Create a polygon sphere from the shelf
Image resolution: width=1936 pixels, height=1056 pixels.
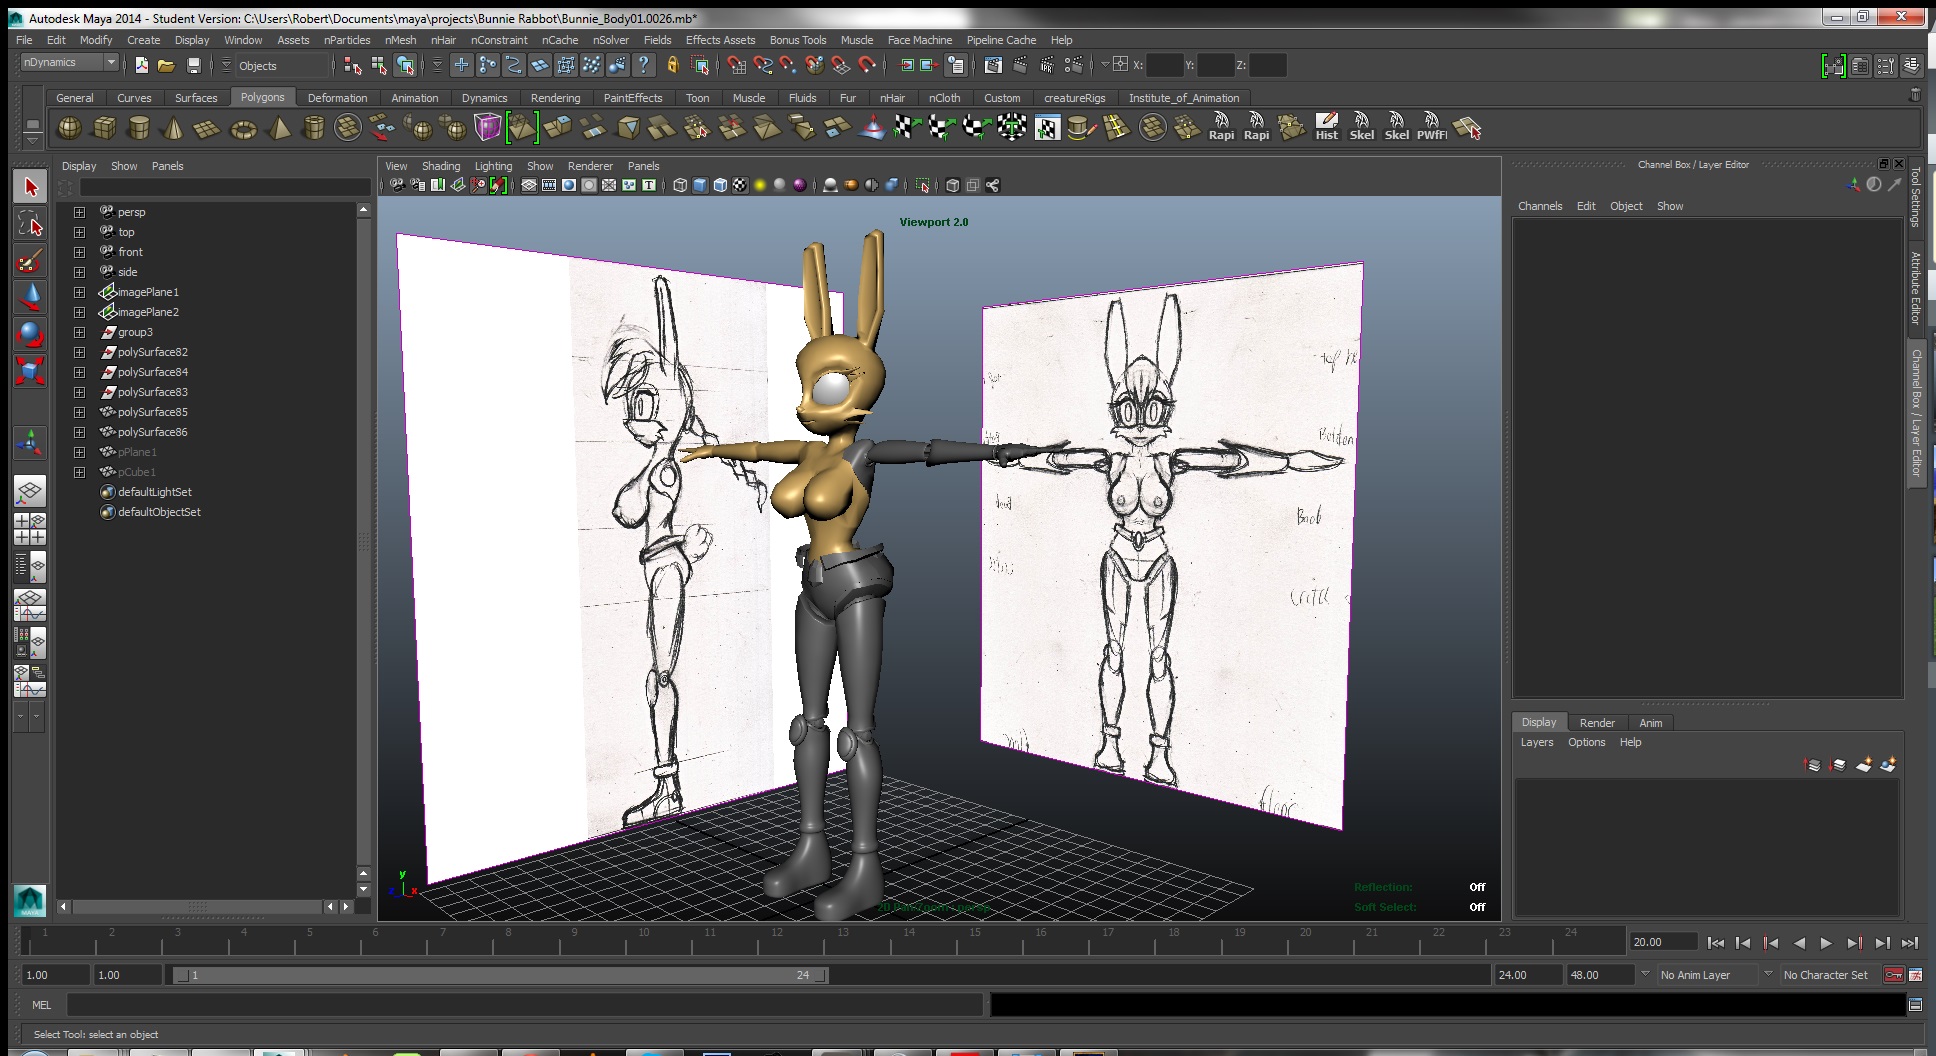click(x=69, y=128)
